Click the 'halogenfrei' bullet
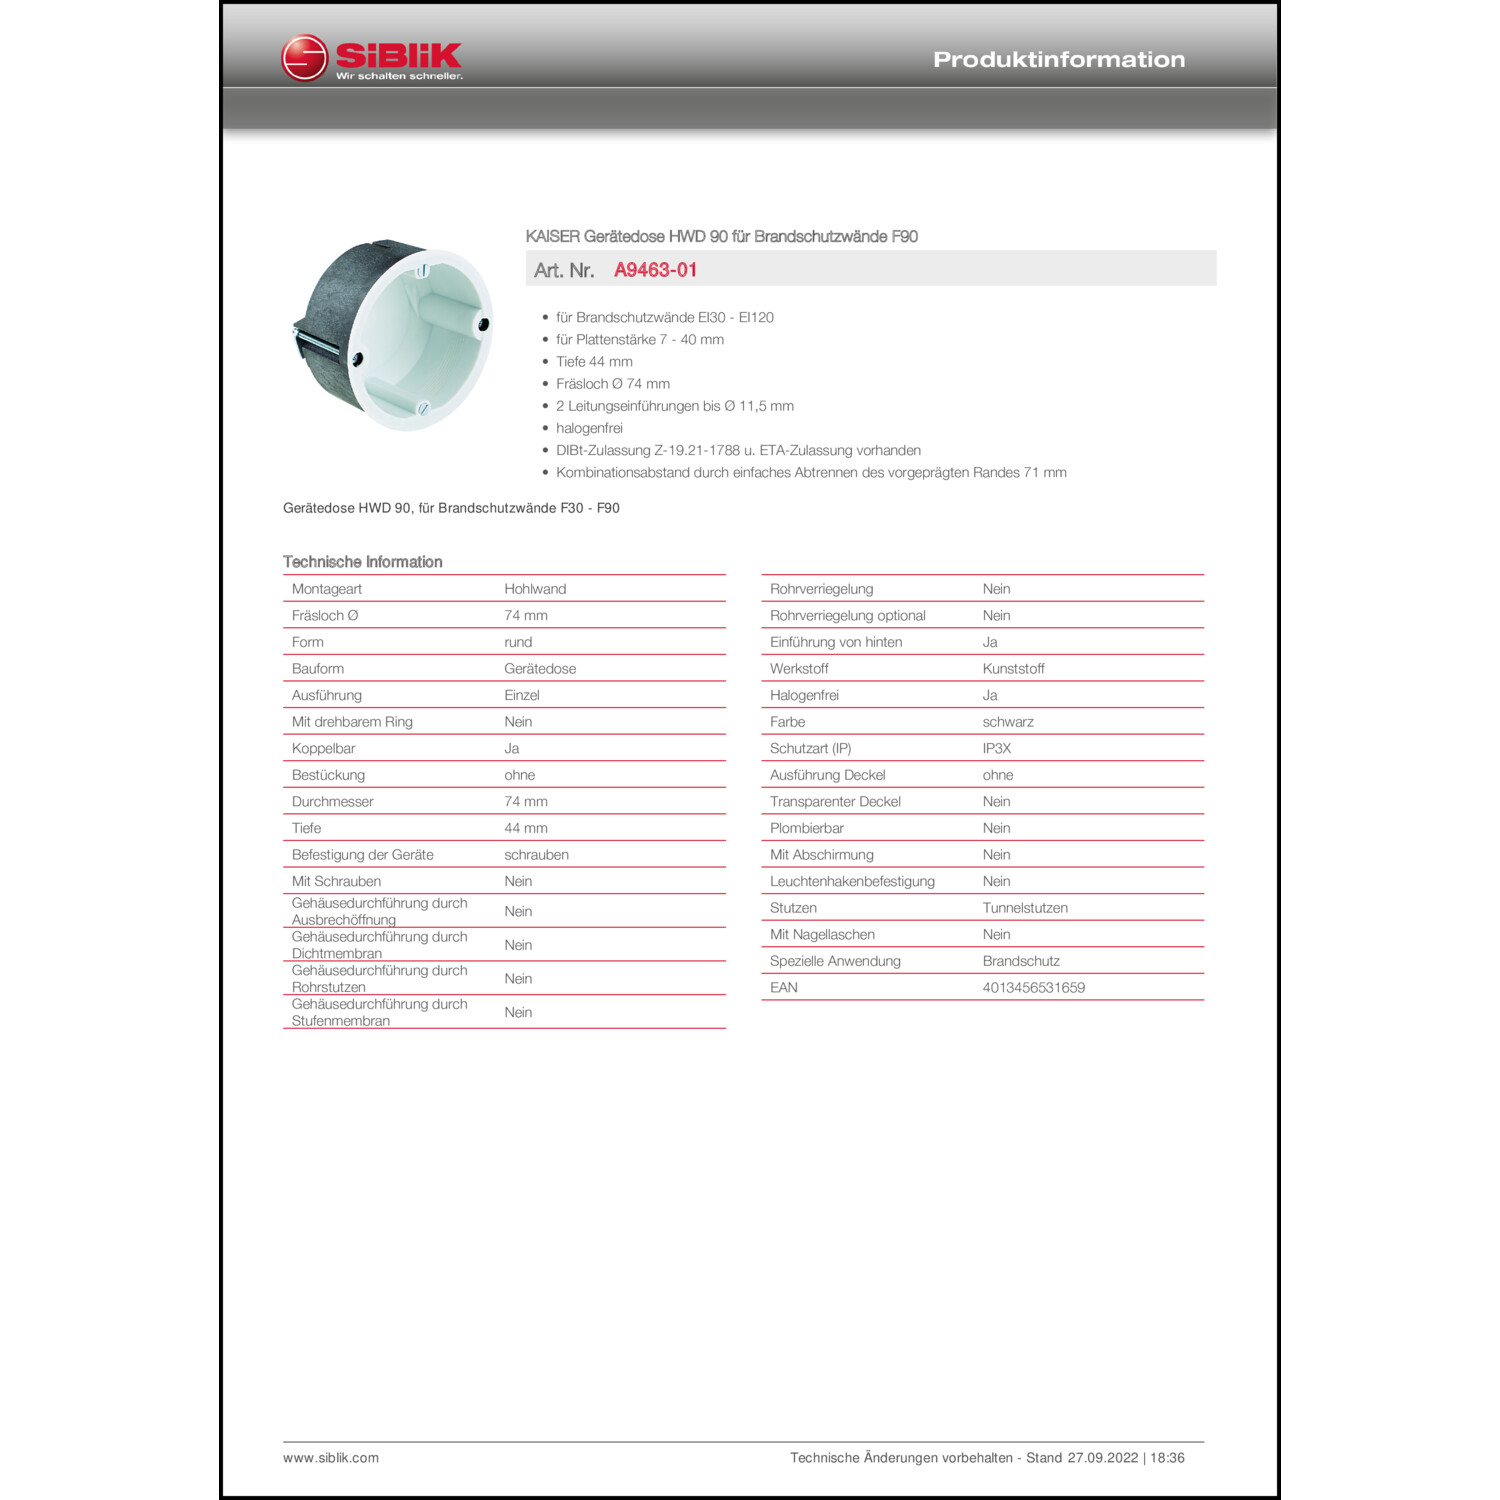 [589, 428]
